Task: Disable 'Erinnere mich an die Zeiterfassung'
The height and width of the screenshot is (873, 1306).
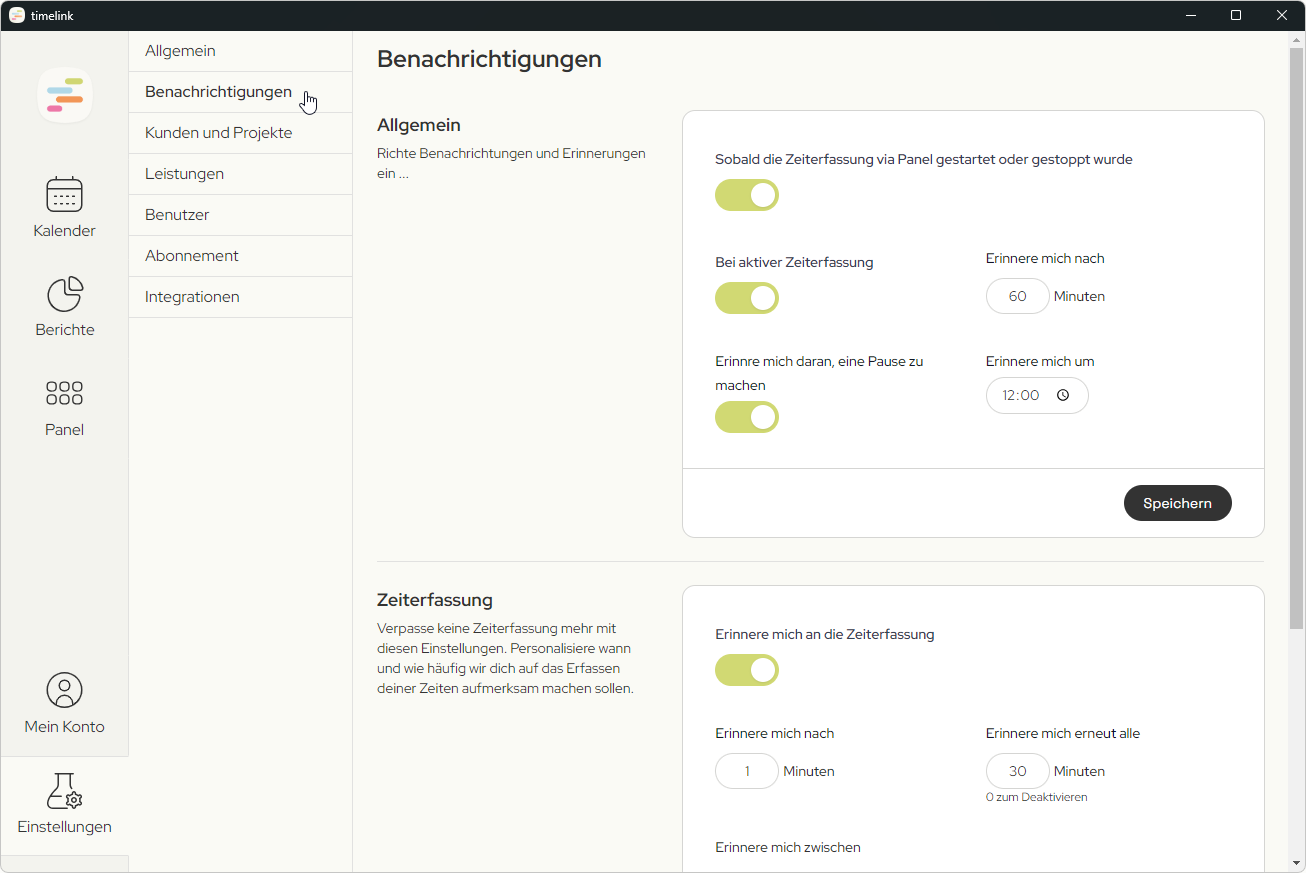Action: (x=746, y=670)
